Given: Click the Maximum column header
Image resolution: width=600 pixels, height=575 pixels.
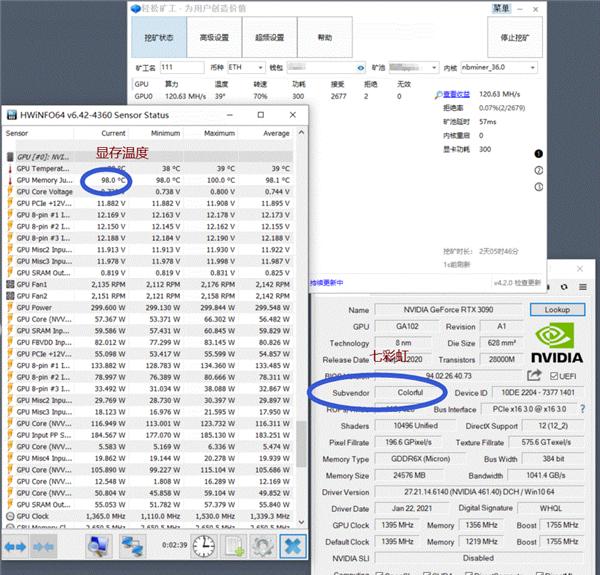Looking at the screenshot, I should click(220, 133).
